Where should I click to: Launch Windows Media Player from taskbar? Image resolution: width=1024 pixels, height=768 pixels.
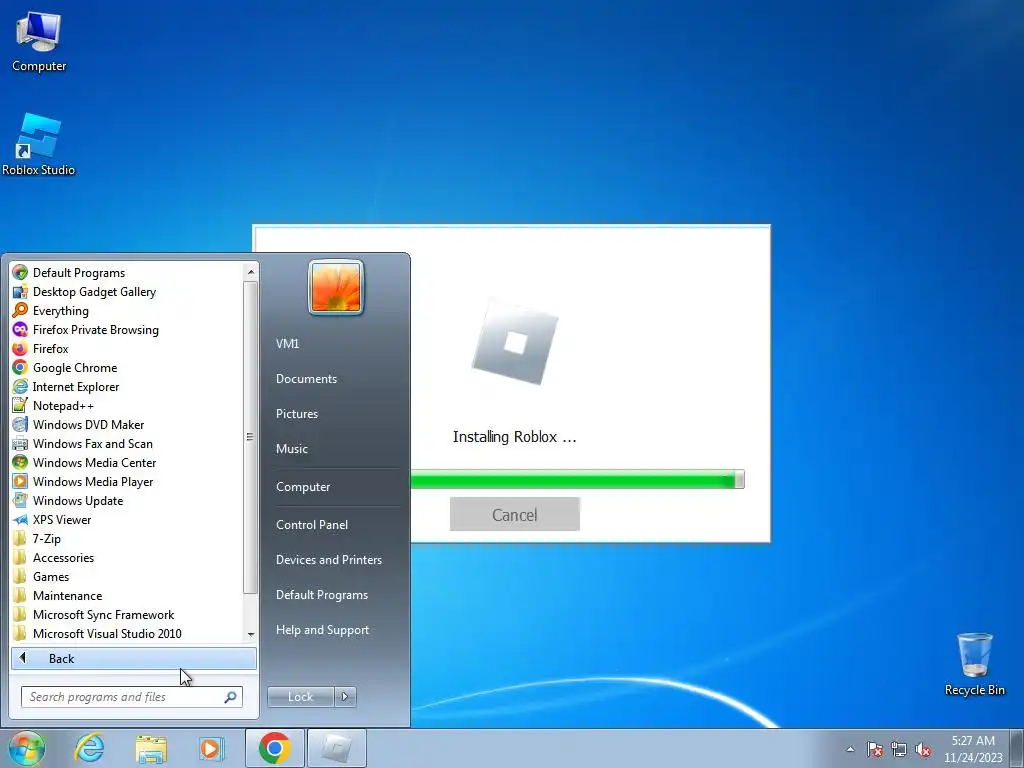[211, 748]
